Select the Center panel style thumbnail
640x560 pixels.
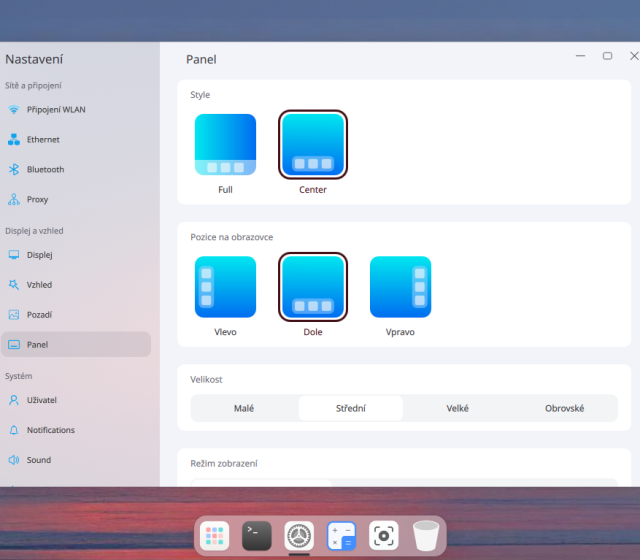313,145
